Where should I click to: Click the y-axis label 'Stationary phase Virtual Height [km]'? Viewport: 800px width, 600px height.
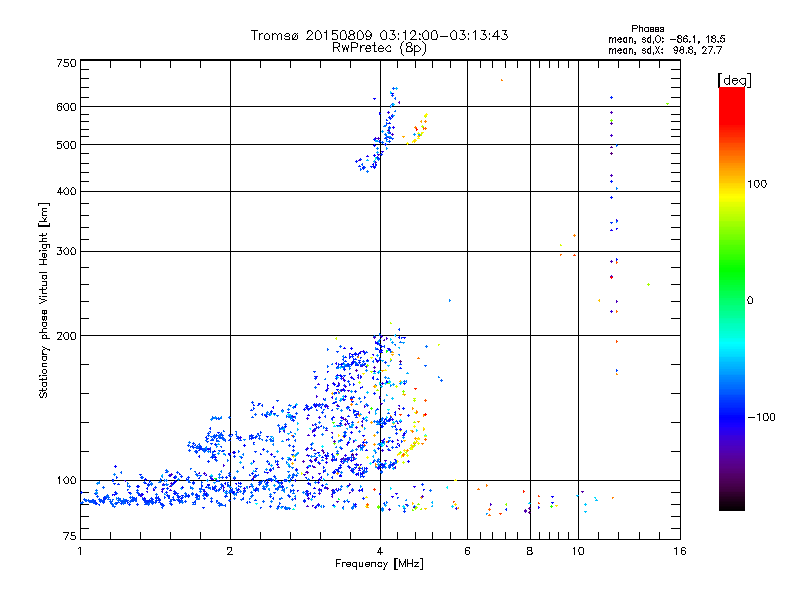point(43,301)
